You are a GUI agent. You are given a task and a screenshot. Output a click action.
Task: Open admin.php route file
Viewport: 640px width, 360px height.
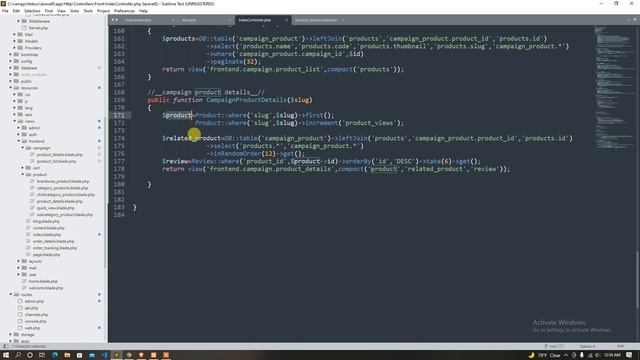coord(34,301)
